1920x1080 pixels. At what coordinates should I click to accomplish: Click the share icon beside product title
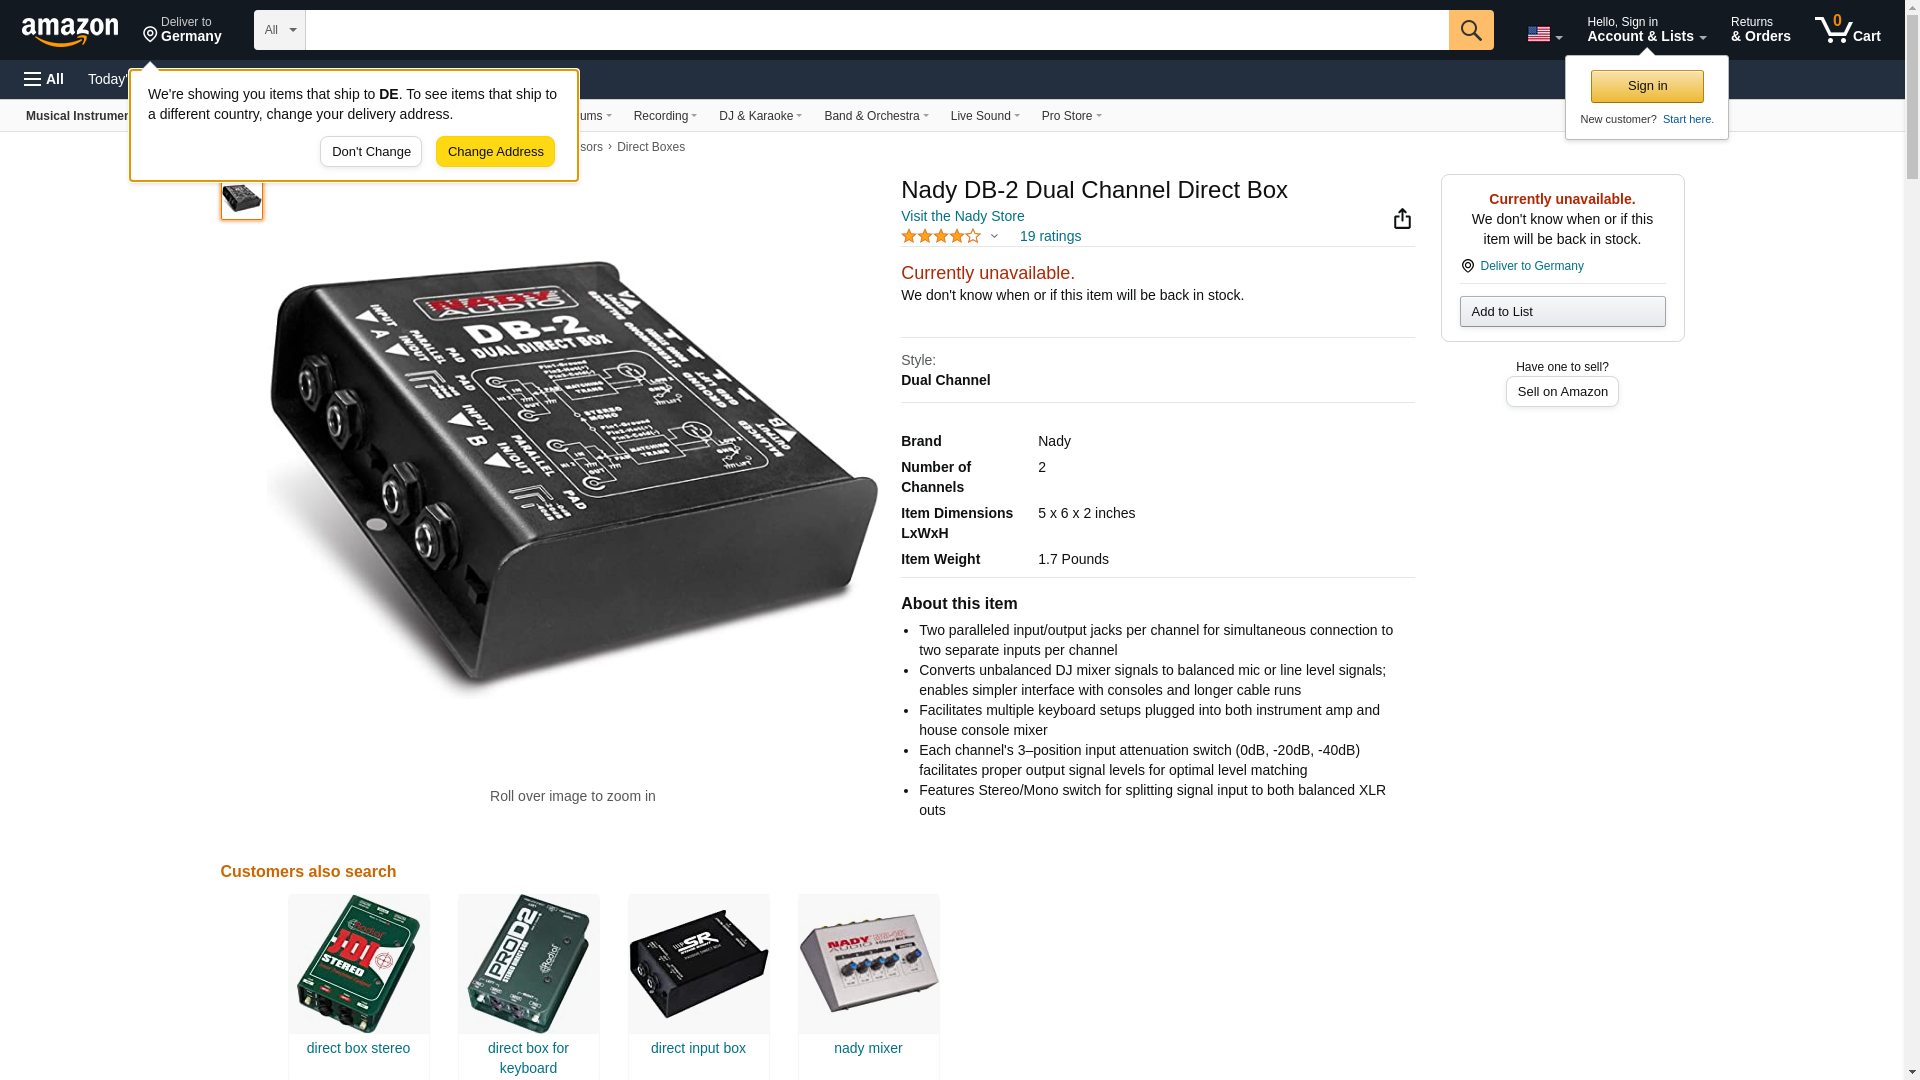pos(1402,219)
